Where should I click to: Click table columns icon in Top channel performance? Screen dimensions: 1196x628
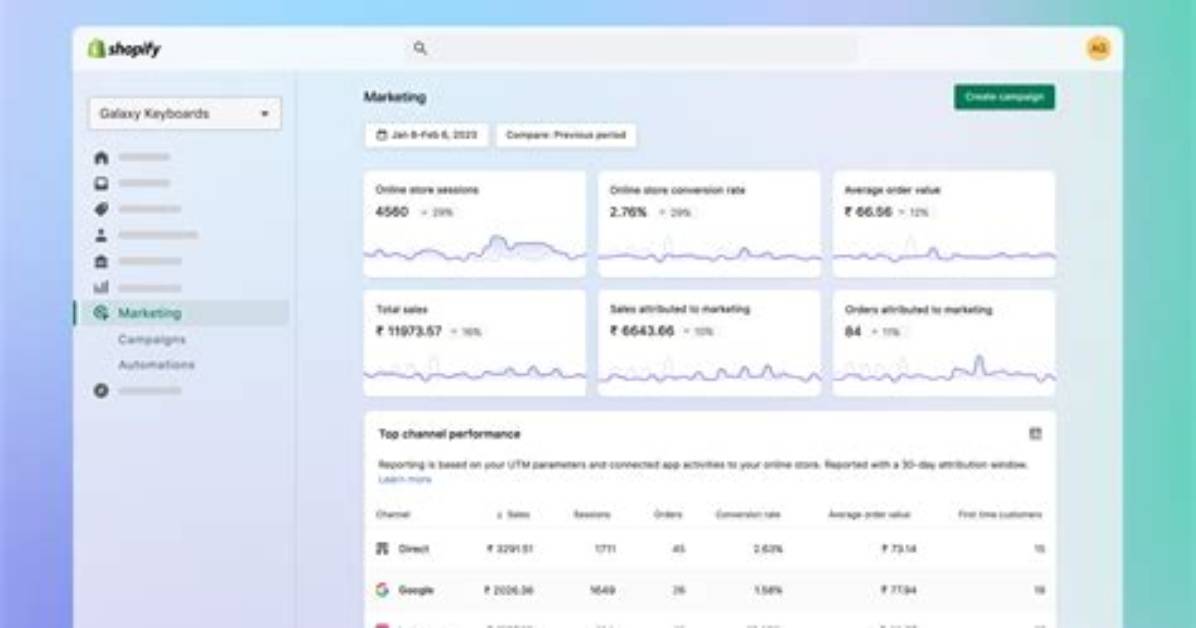coord(1035,433)
